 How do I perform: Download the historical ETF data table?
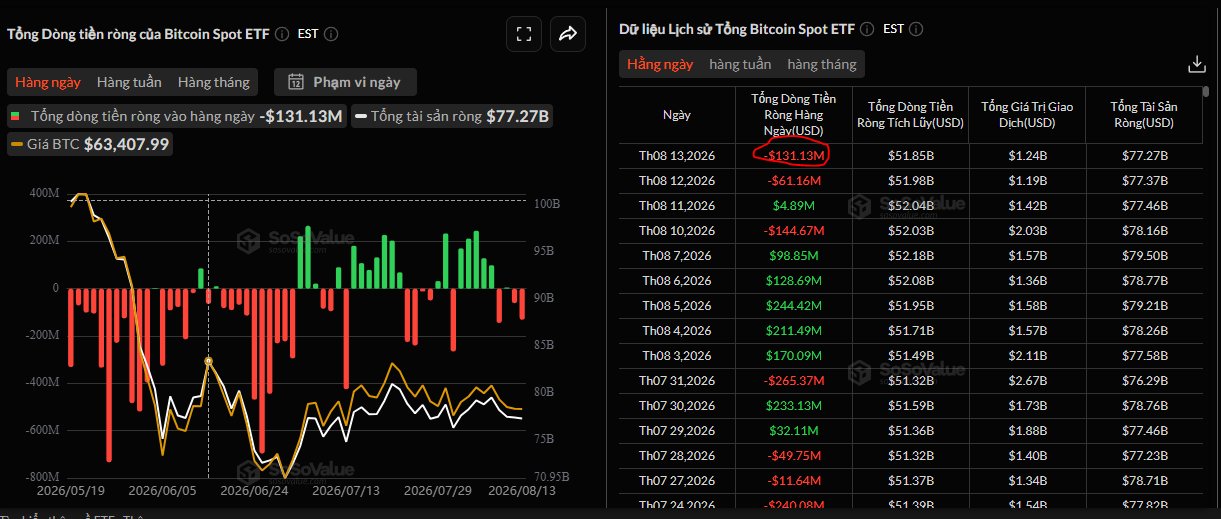click(x=1196, y=64)
